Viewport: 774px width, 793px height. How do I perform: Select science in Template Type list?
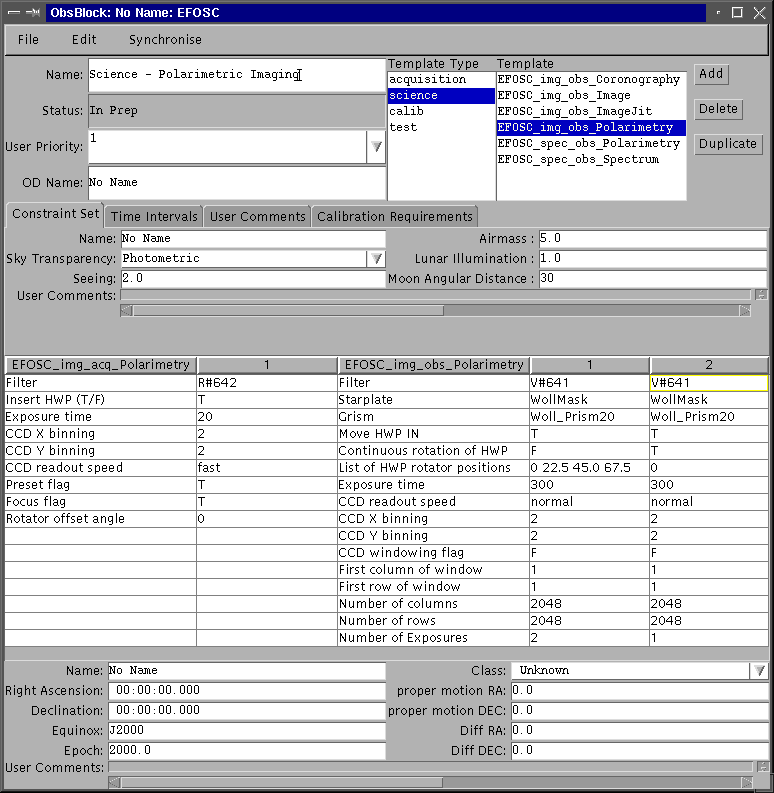point(441,96)
